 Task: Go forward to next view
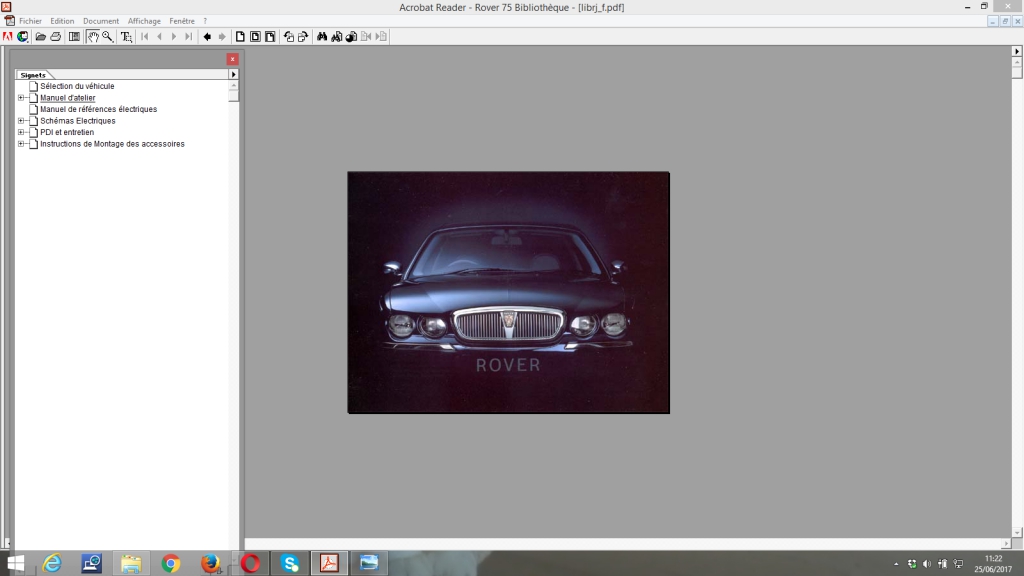click(x=222, y=37)
